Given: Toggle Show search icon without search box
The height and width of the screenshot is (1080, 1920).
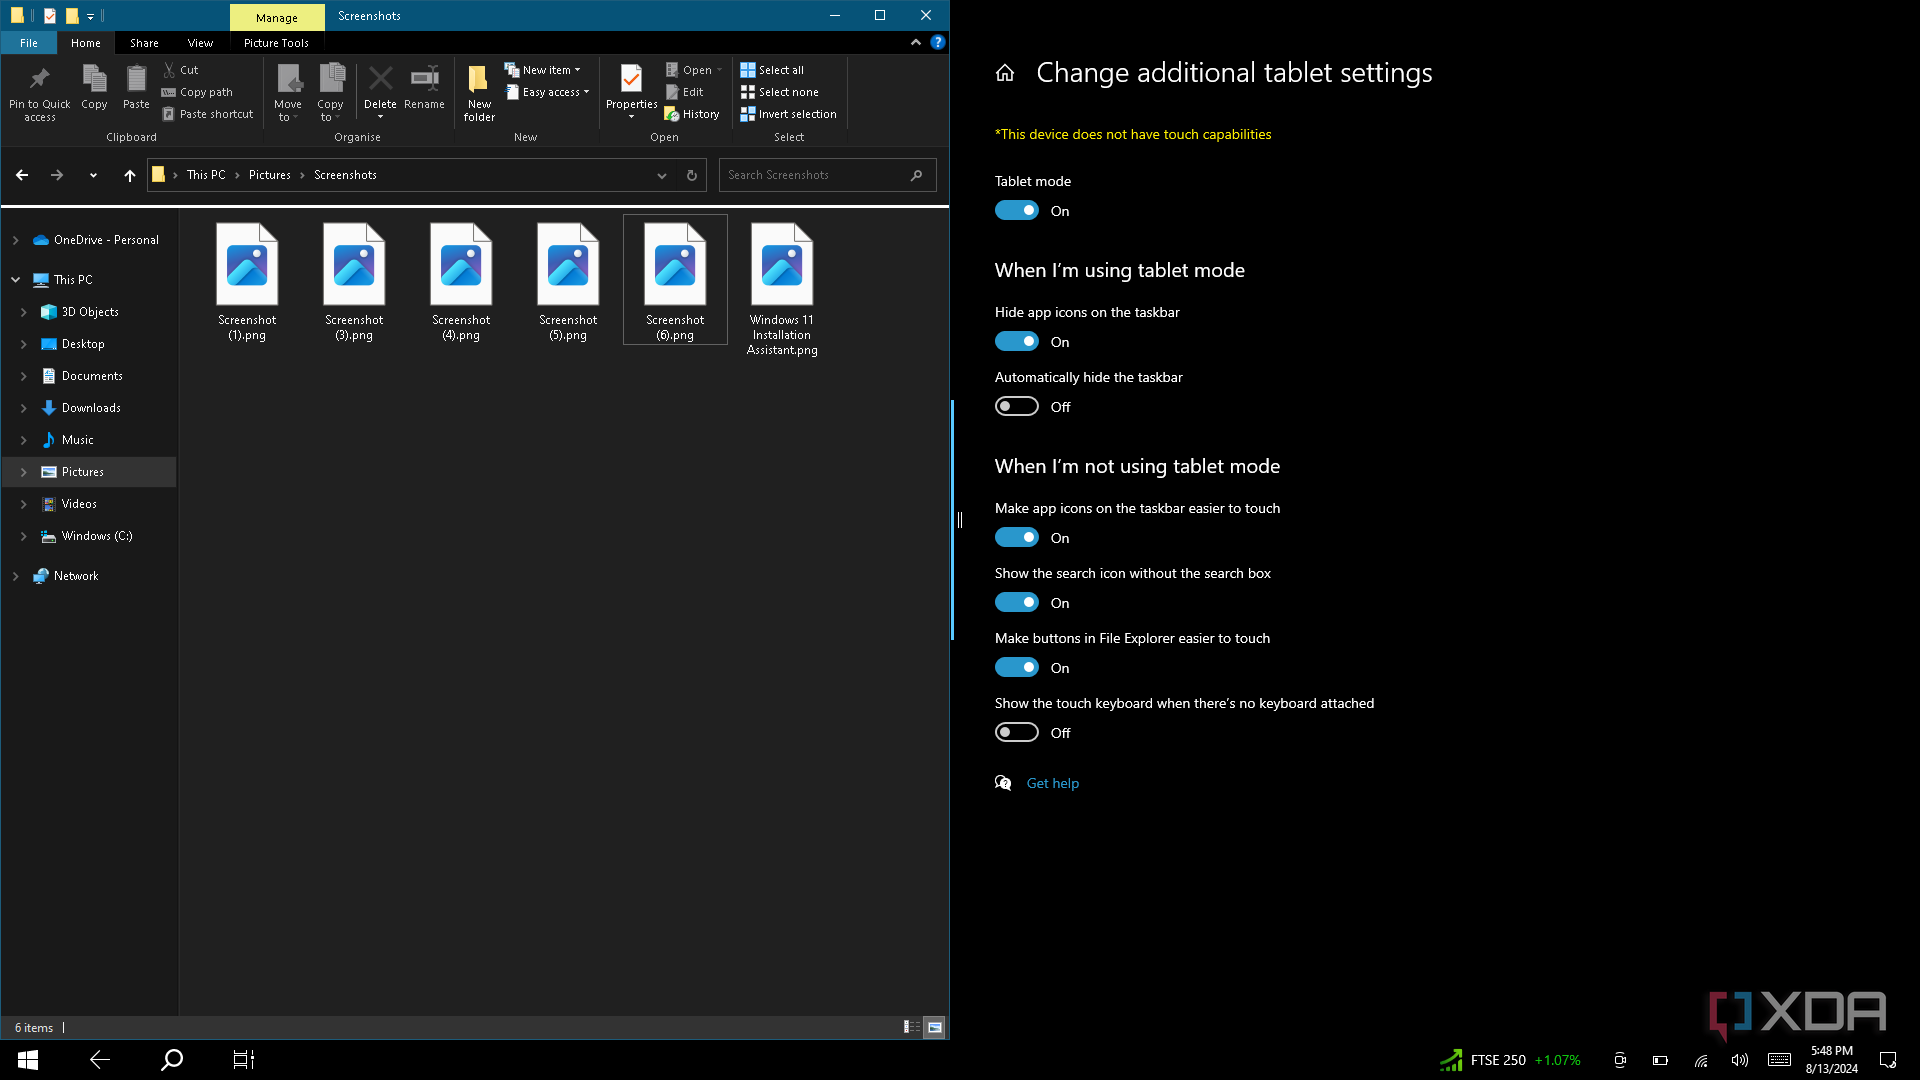Looking at the screenshot, I should coord(1017,603).
